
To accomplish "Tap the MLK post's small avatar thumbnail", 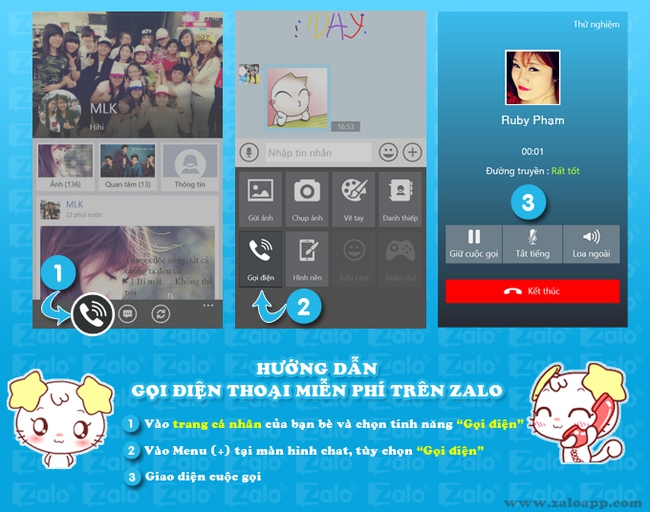I will tap(51, 209).
